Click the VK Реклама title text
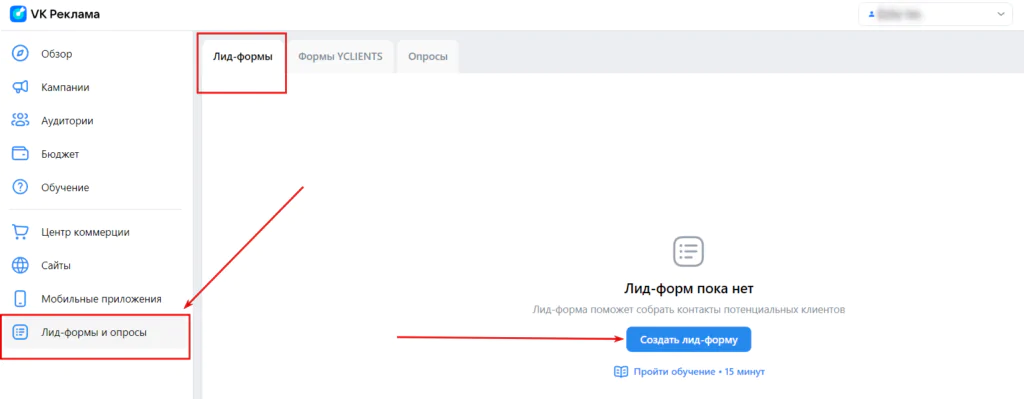This screenshot has width=1024, height=399. (x=65, y=14)
